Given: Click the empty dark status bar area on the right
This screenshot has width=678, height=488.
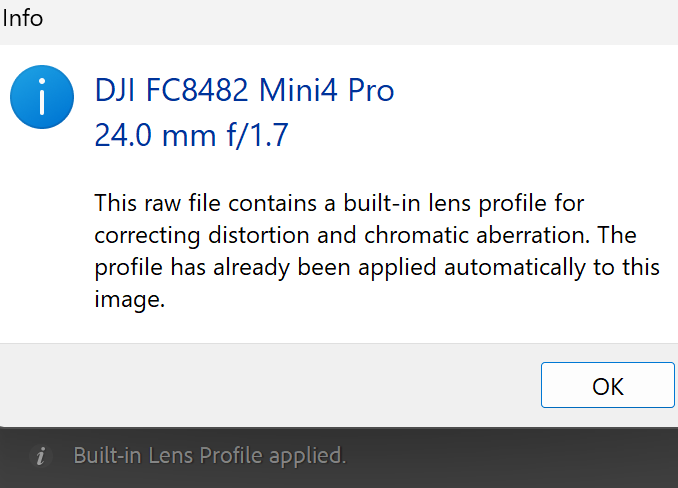Looking at the screenshot, I should 520,457.
